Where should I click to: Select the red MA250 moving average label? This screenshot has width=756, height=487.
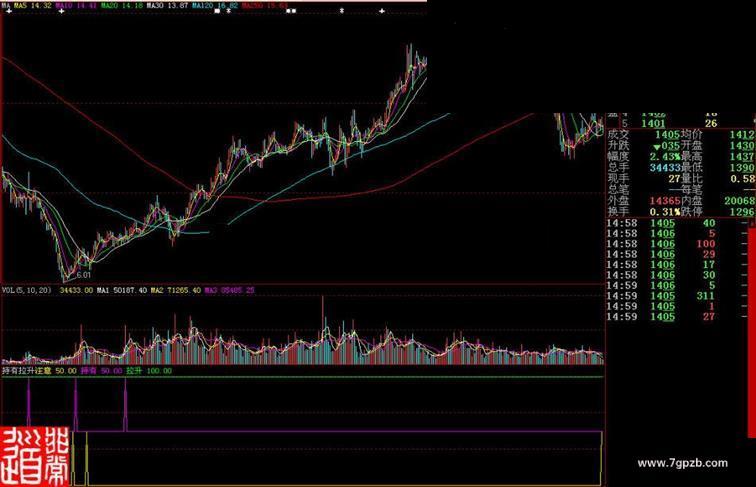pos(265,6)
